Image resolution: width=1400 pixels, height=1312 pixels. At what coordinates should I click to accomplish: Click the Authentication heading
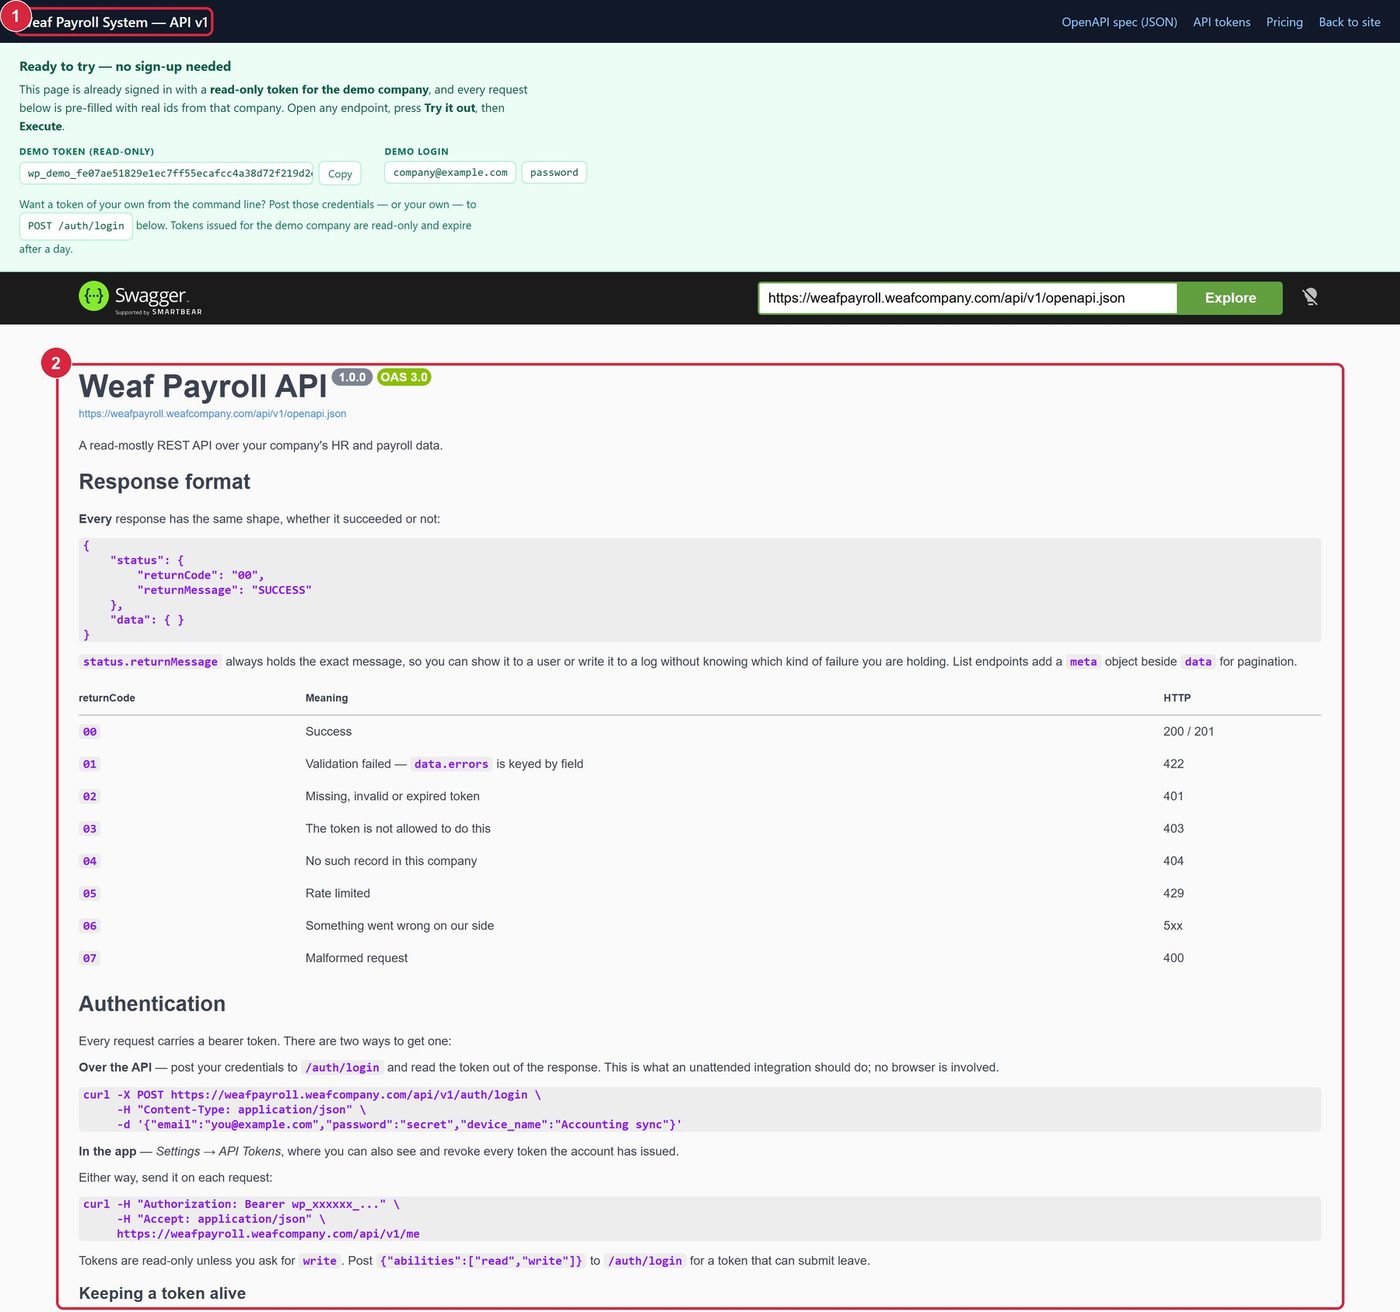coord(152,1004)
